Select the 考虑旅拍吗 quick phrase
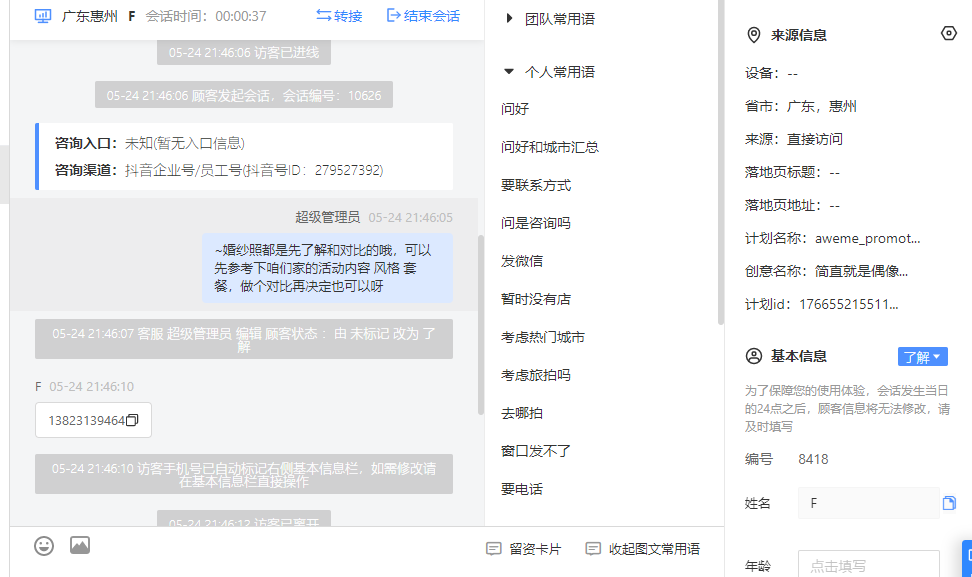The image size is (972, 577). 536,376
